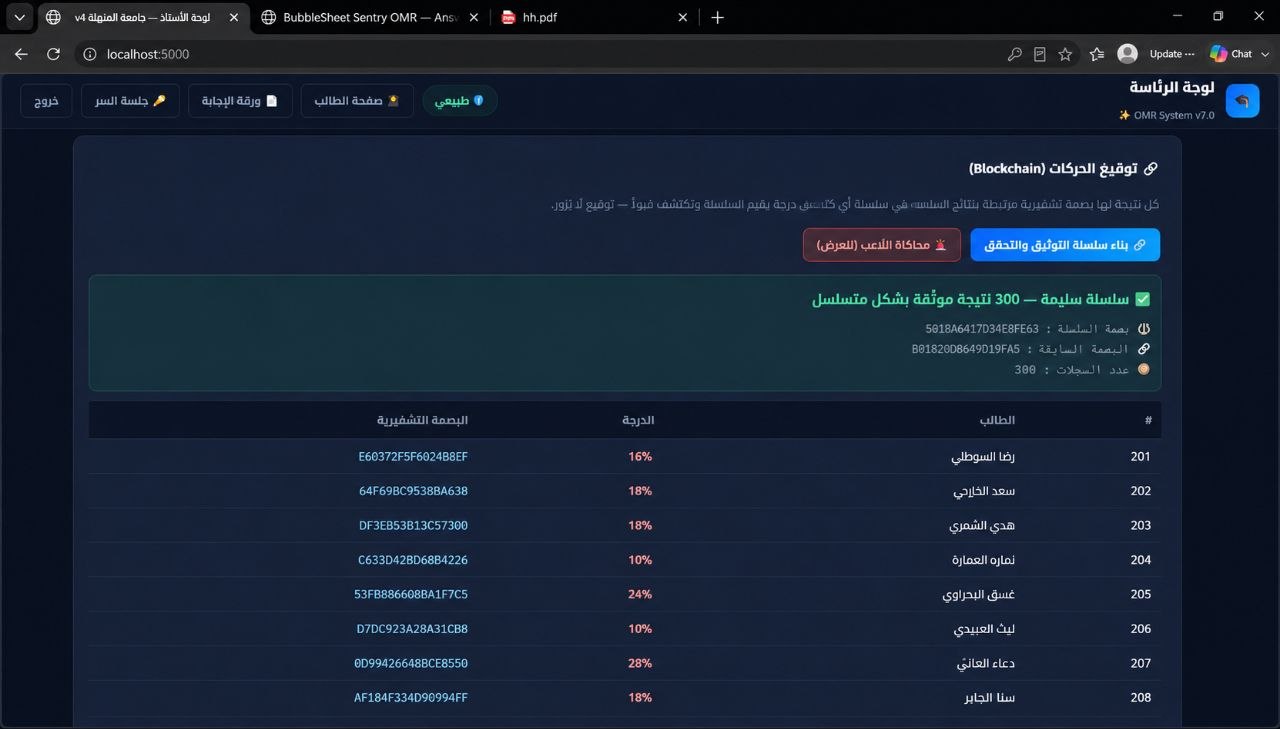This screenshot has height=729, width=1280.
Task: Click the الطالب column header
Action: point(997,420)
